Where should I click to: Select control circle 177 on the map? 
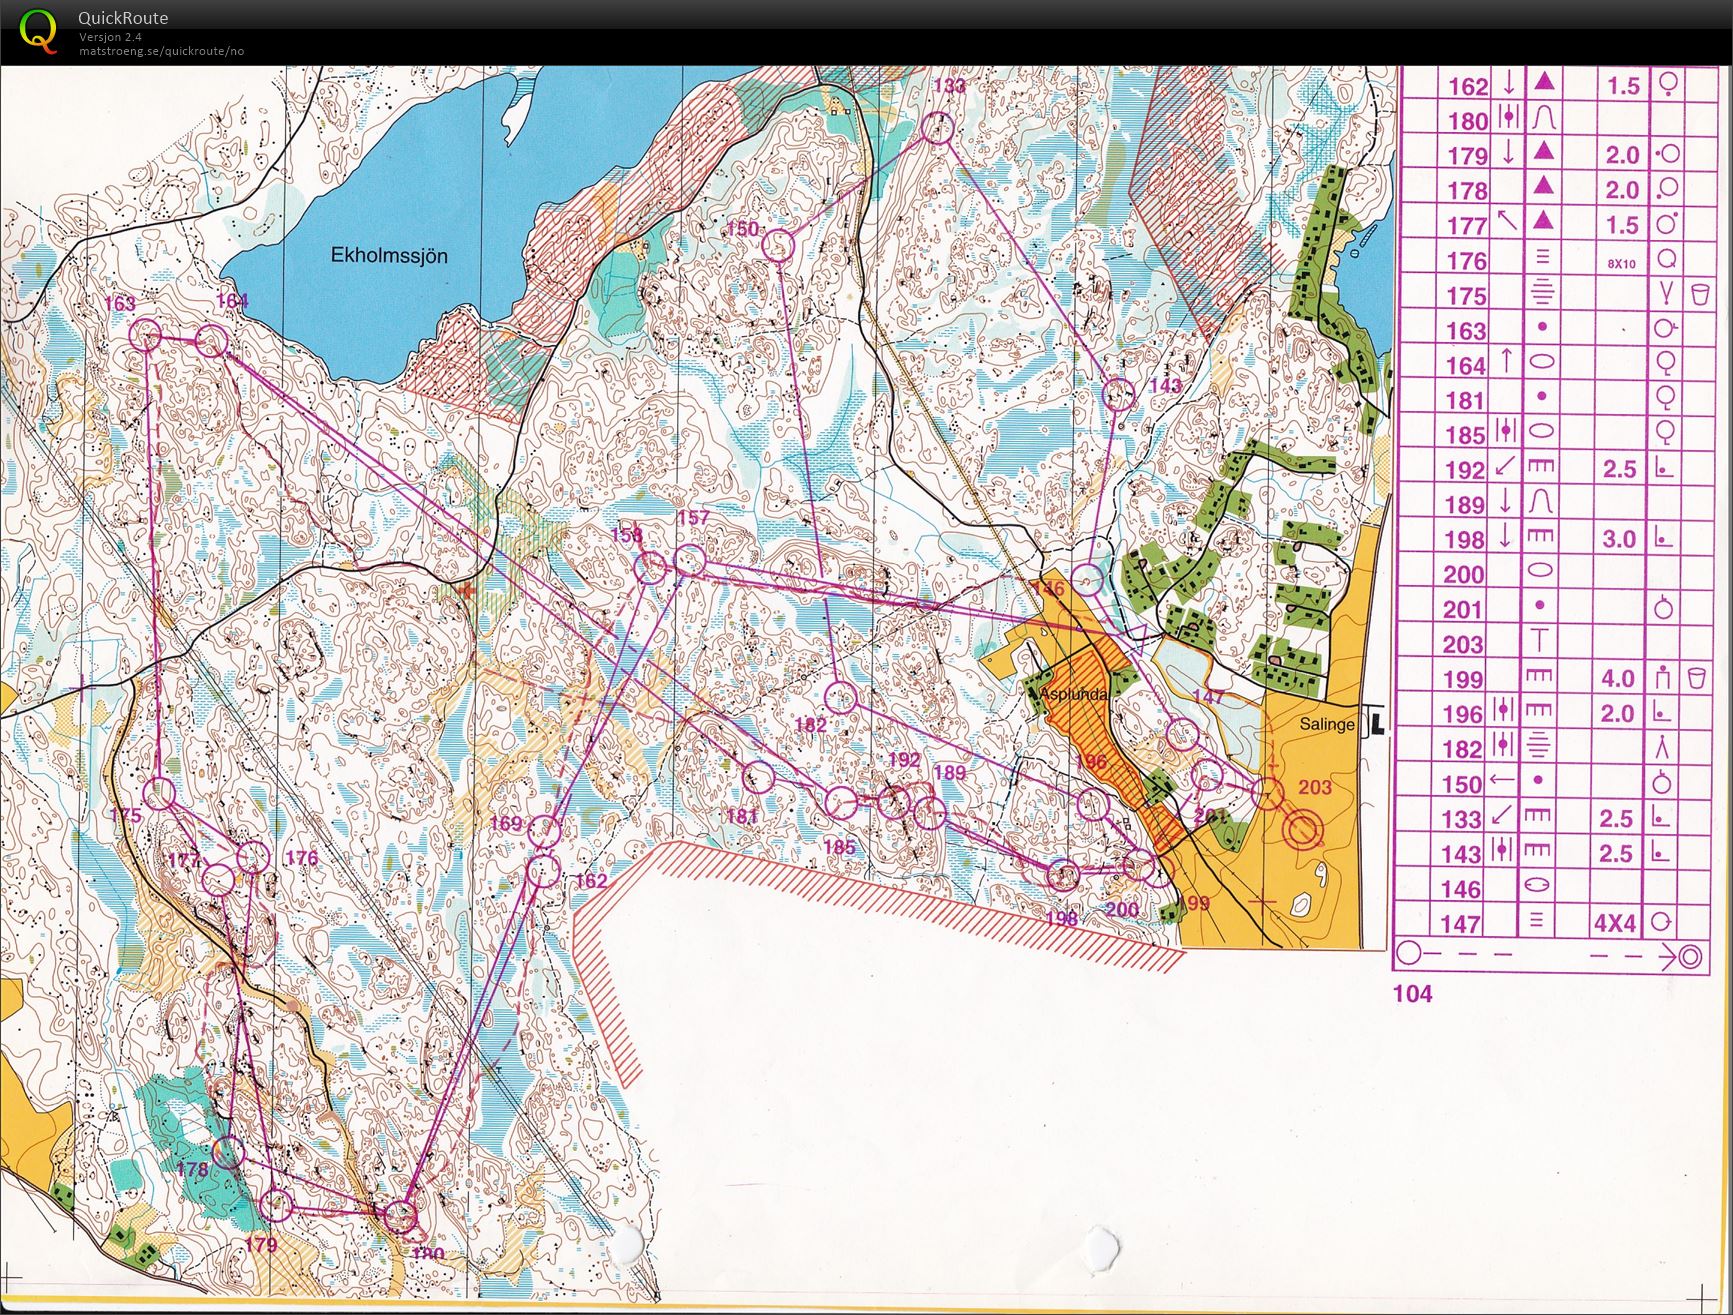pyautogui.click(x=218, y=879)
